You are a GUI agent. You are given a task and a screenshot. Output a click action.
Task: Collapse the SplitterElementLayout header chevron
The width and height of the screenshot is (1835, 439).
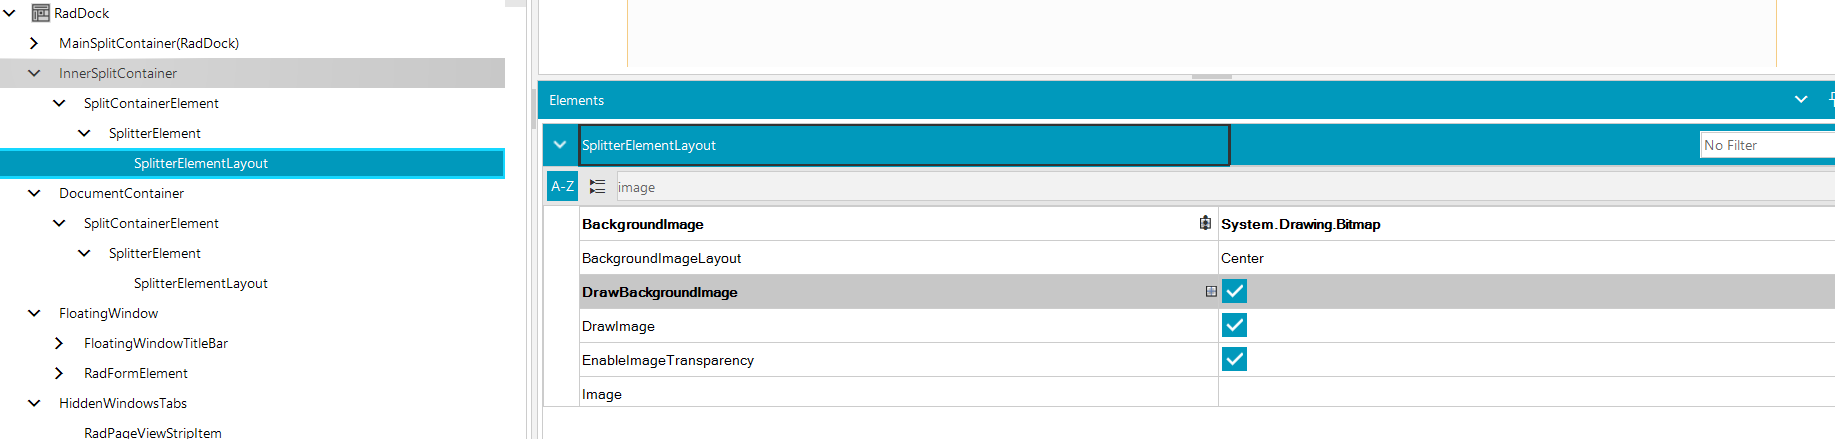pos(560,145)
